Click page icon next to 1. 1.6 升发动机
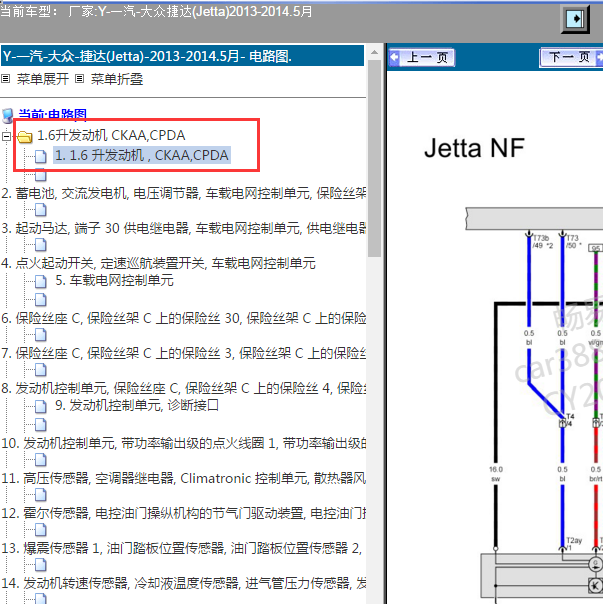The image size is (603, 604). 40,156
